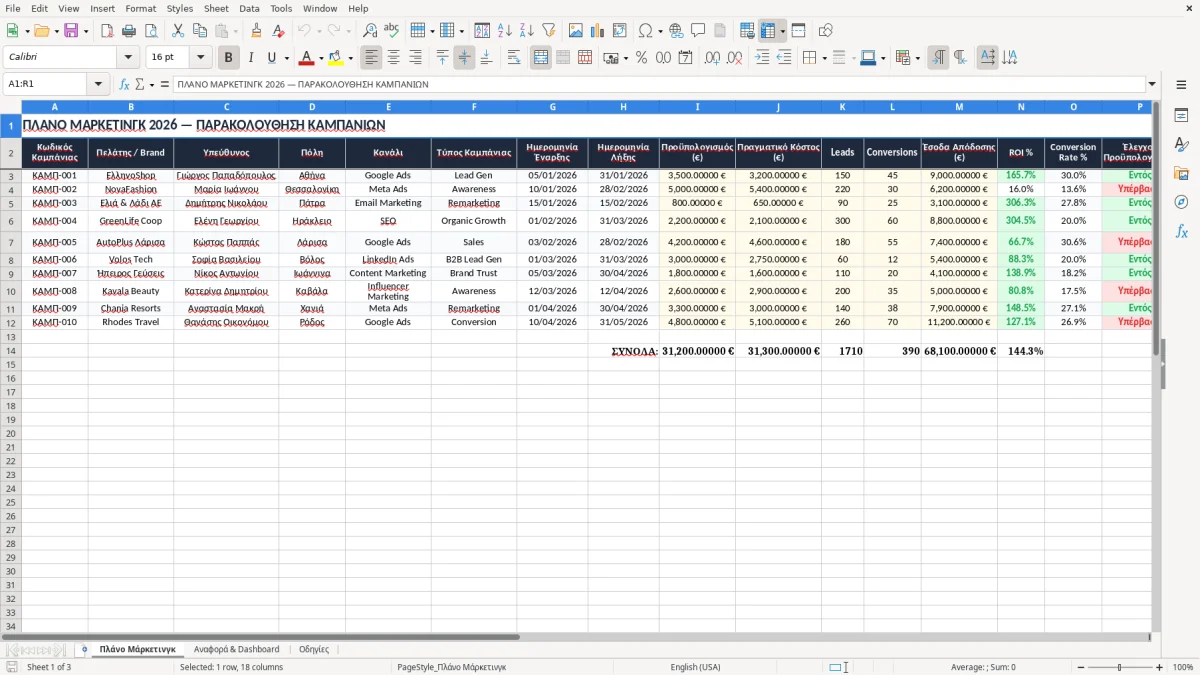Expand the Name Box dropdown arrow
Viewport: 1200px width, 675px height.
(98, 84)
